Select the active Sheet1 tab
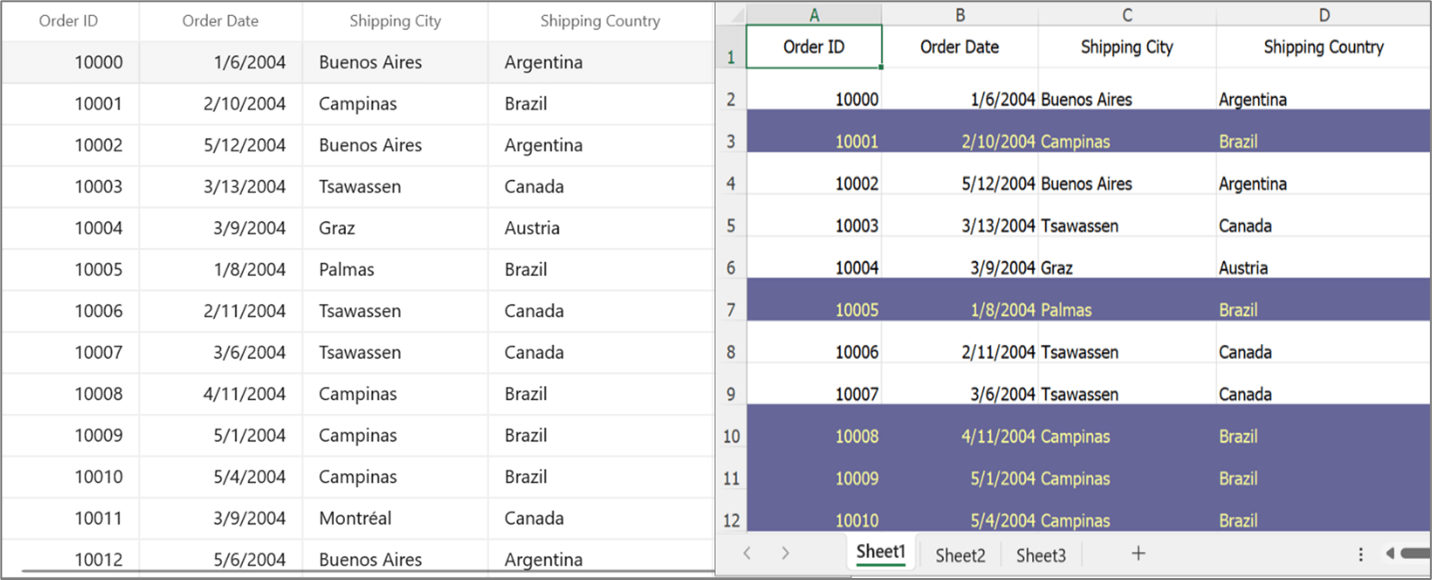Screen dimensions: 1432x580 [880, 551]
